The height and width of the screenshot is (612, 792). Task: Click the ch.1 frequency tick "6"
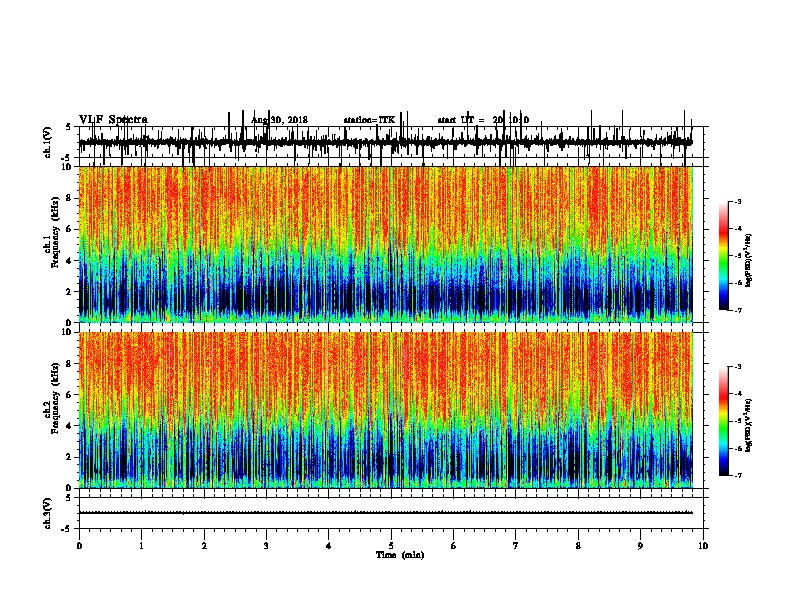click(69, 229)
